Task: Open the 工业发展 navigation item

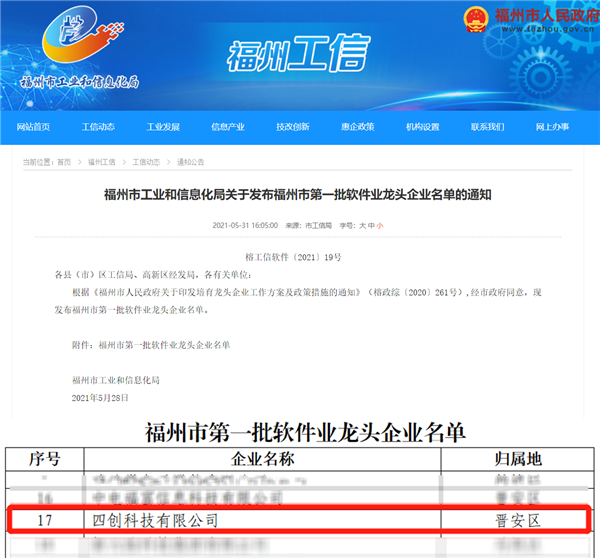Action: [163, 127]
